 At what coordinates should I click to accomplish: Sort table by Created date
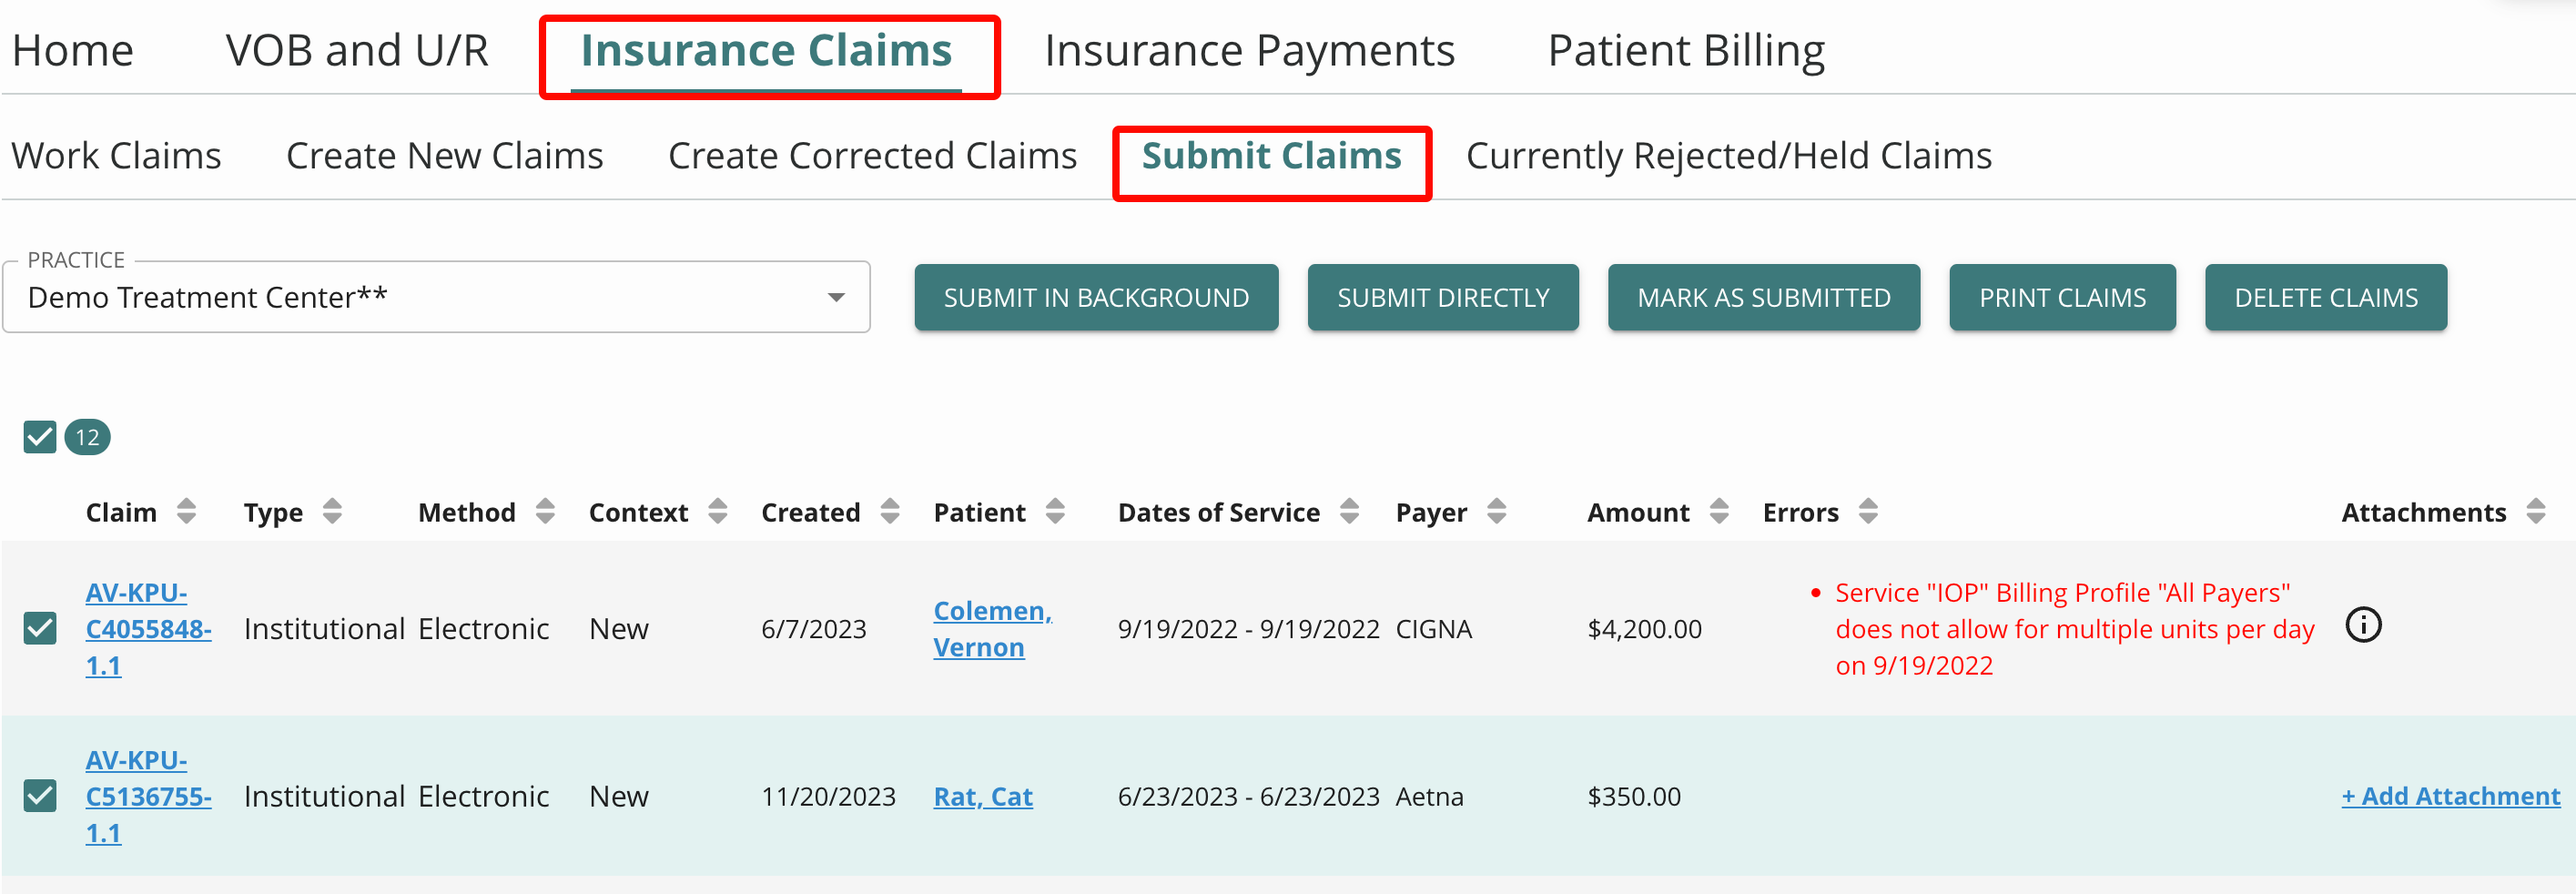890,511
